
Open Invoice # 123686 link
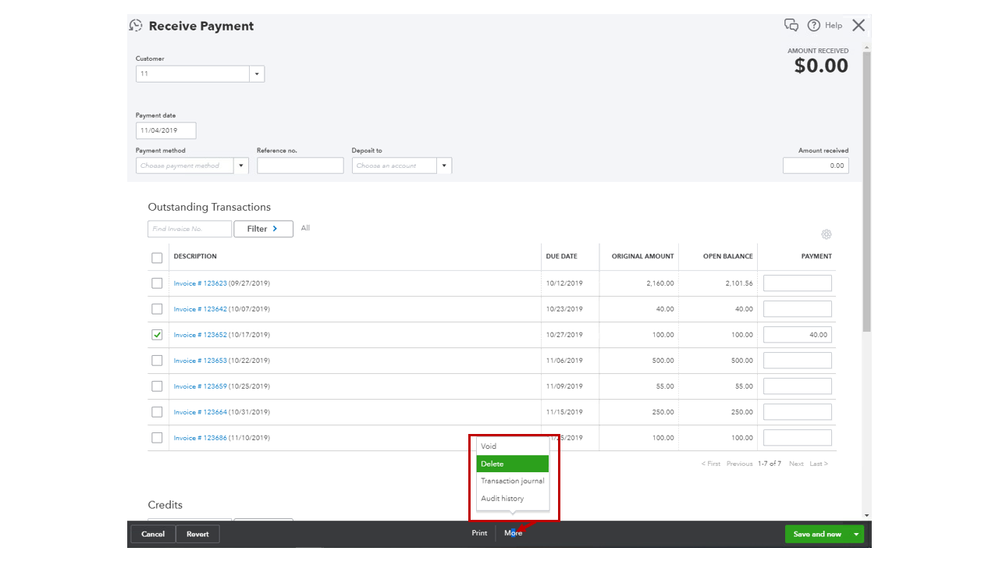tap(200, 438)
